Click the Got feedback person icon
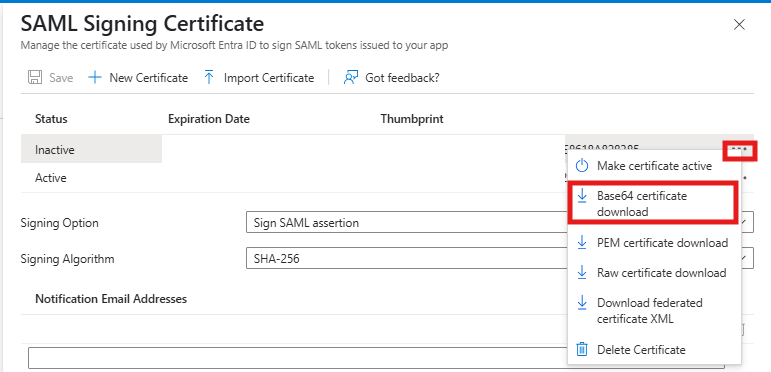This screenshot has width=771, height=372. click(x=350, y=78)
